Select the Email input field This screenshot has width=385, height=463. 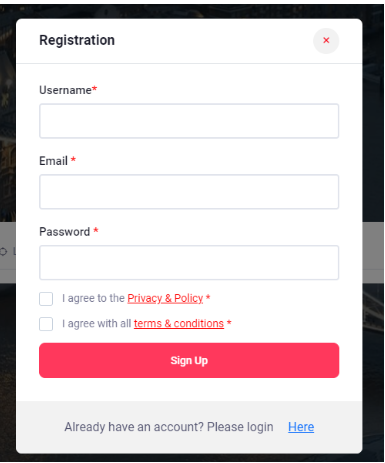click(x=189, y=192)
